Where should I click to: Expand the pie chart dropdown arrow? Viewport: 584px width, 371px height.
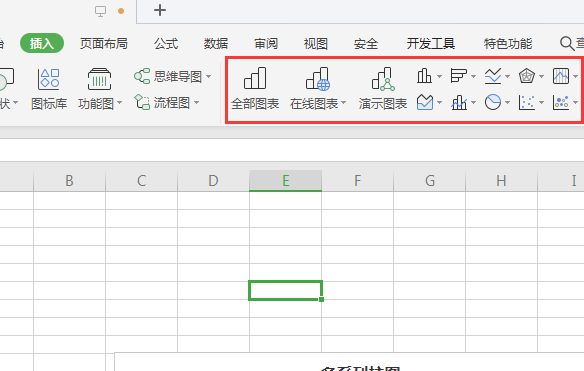[507, 102]
